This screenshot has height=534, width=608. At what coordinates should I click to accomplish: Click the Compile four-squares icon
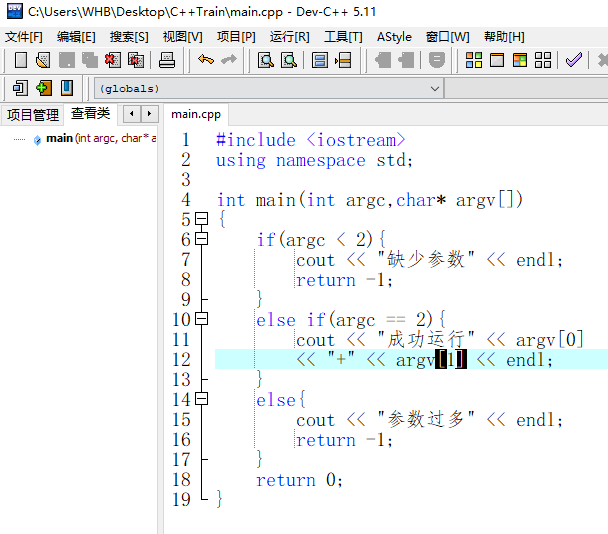pos(474,60)
